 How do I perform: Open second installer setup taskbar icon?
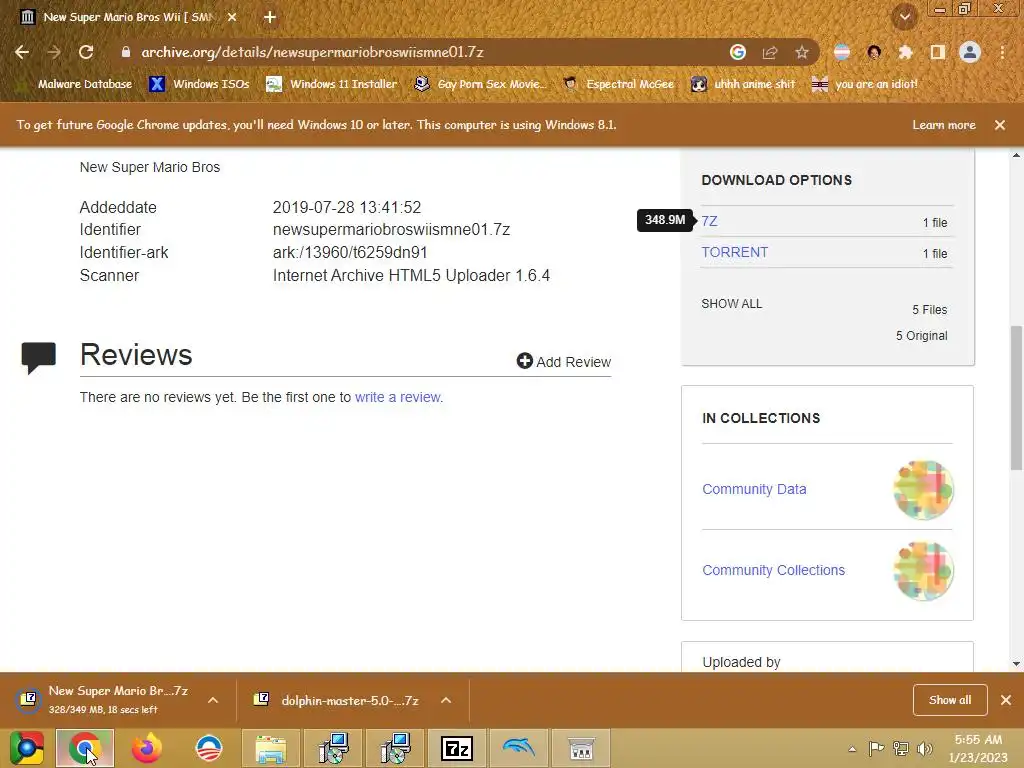(x=394, y=748)
